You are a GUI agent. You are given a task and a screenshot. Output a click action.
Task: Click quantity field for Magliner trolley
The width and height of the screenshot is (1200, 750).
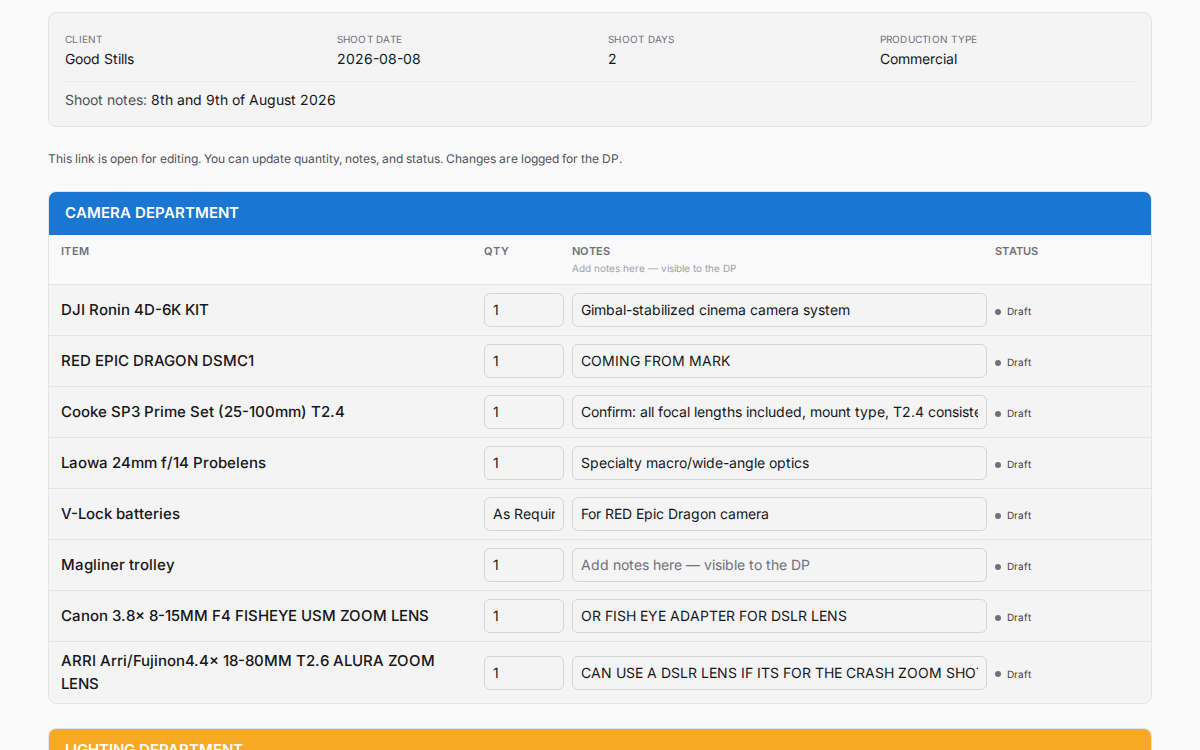pyautogui.click(x=524, y=565)
